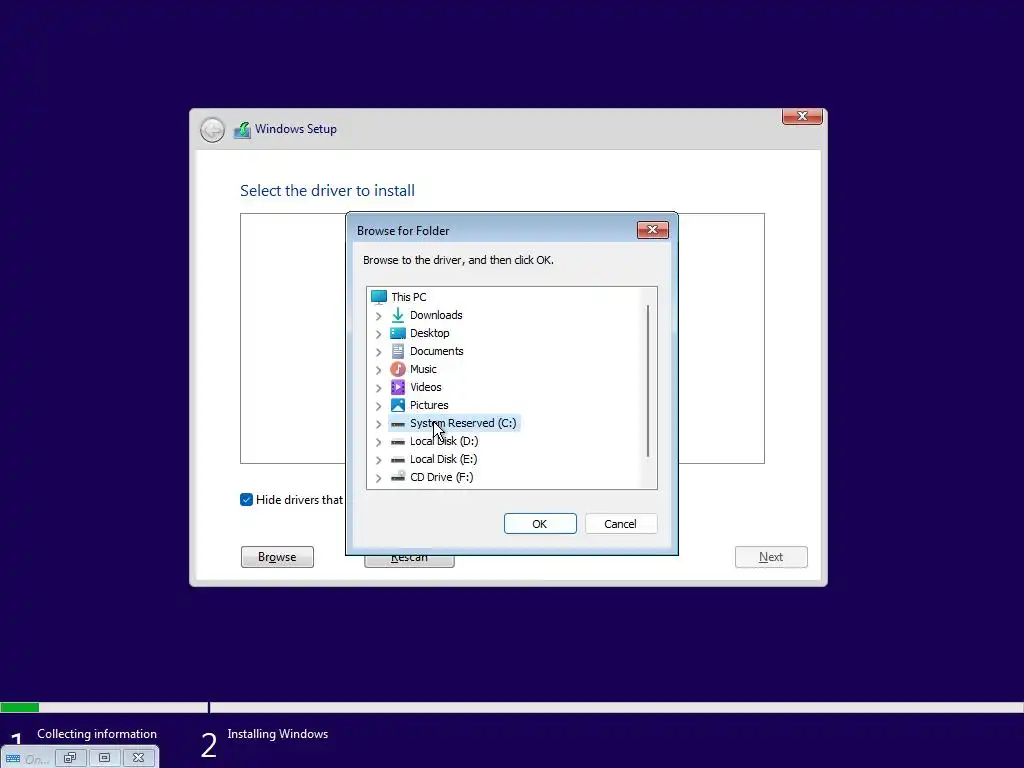Select the CD Drive (F:) disc icon
The width and height of the screenshot is (1024, 768).
click(x=398, y=477)
